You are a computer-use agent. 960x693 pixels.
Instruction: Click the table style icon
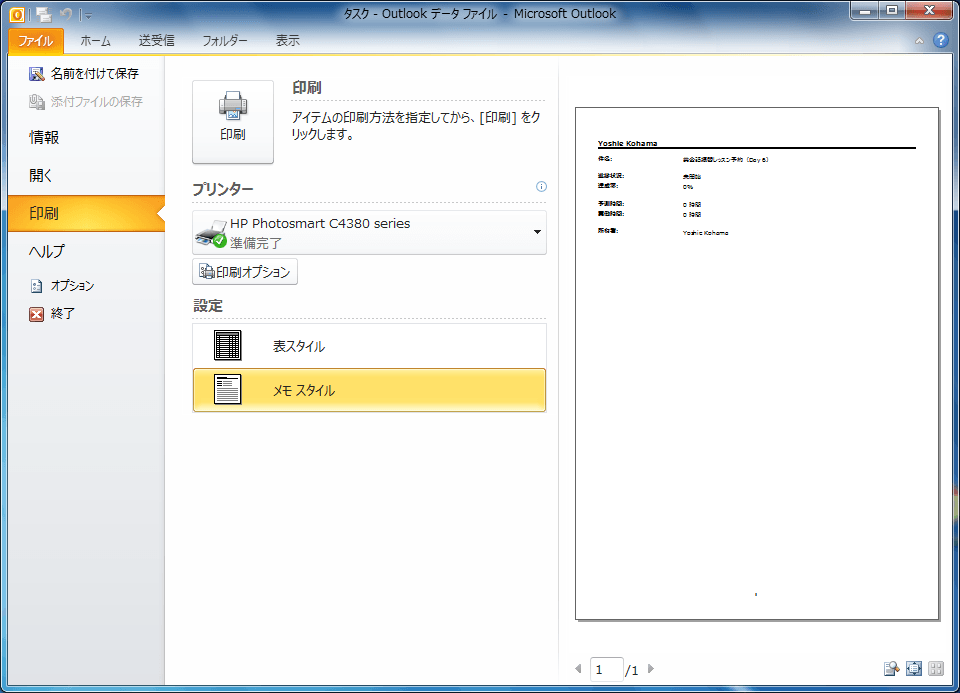point(228,345)
